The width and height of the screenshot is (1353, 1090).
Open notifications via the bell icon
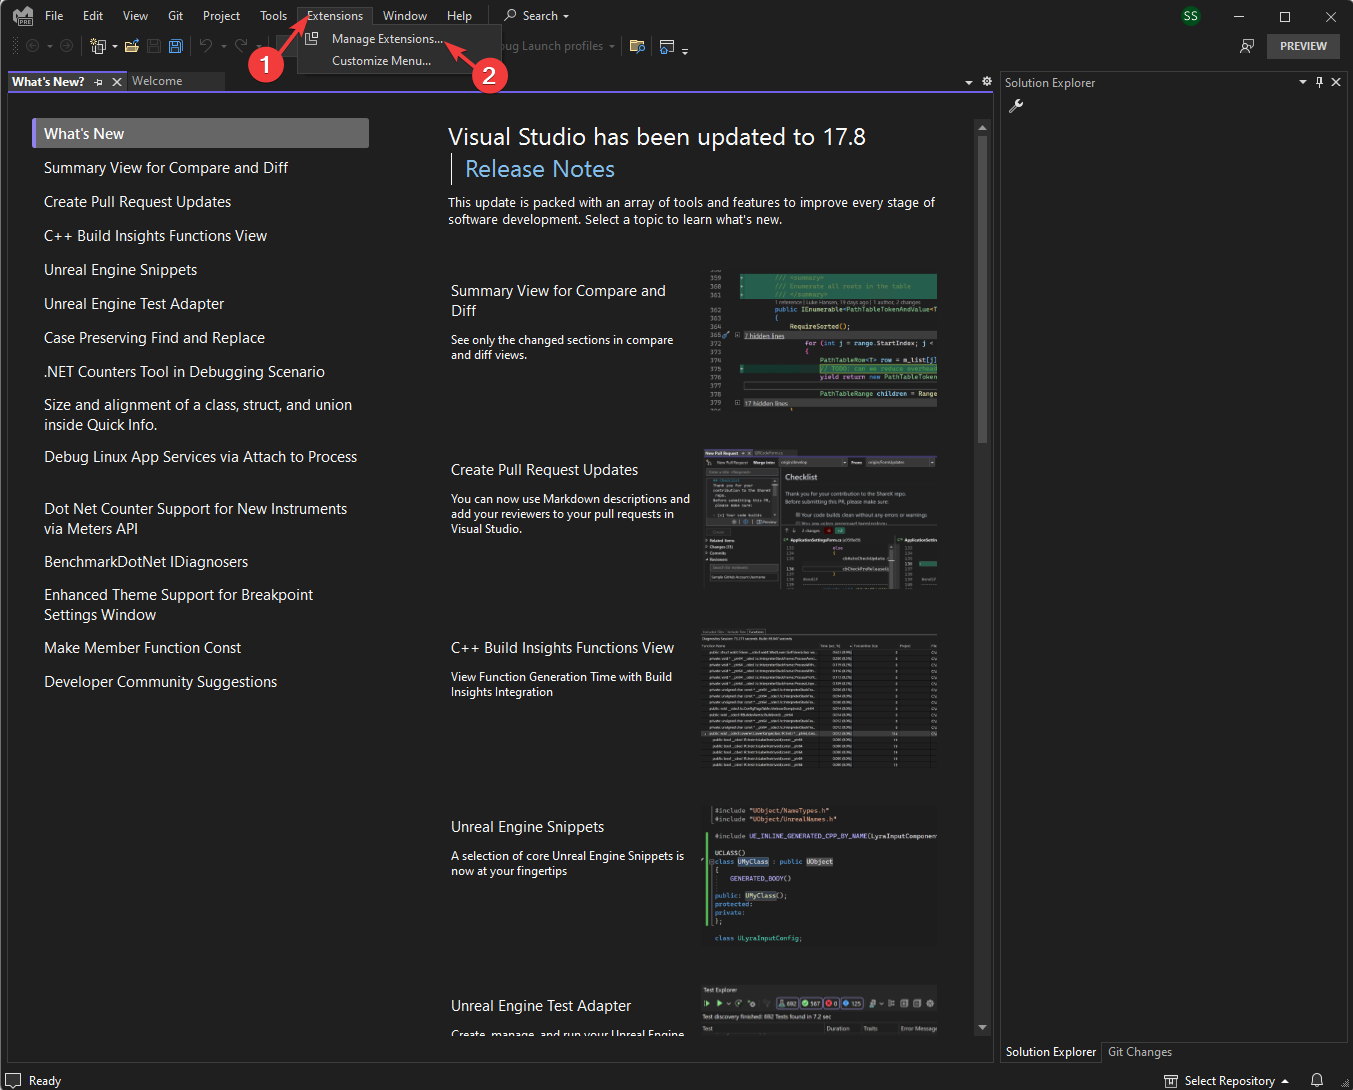click(1317, 1080)
